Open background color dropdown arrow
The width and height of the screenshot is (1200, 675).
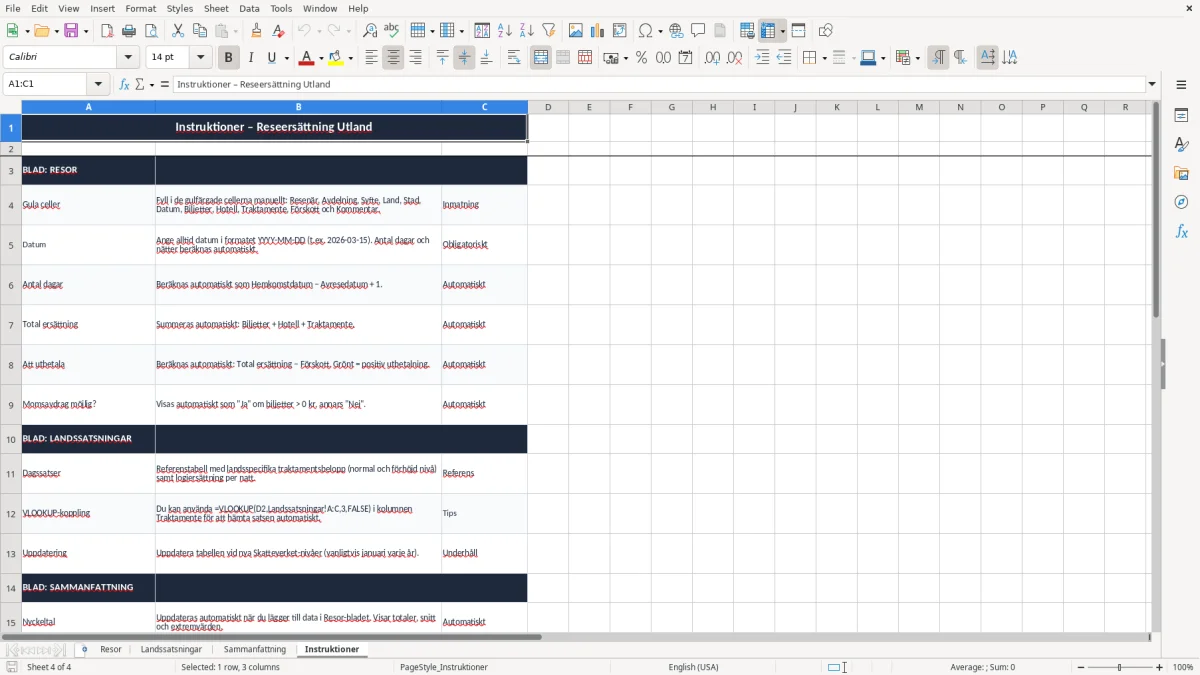click(x=351, y=58)
